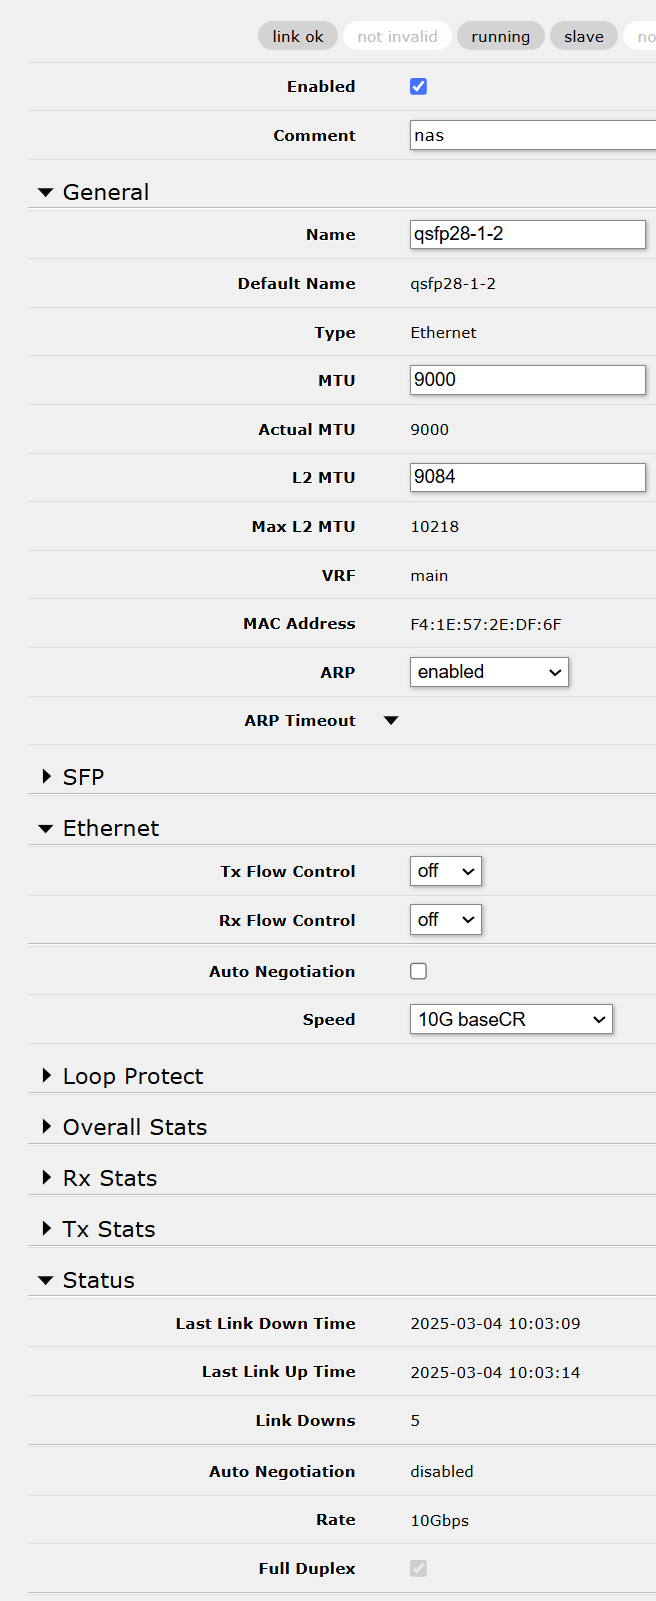This screenshot has height=1601, width=656.
Task: Open the Speed selection dropdown
Action: tap(510, 1018)
